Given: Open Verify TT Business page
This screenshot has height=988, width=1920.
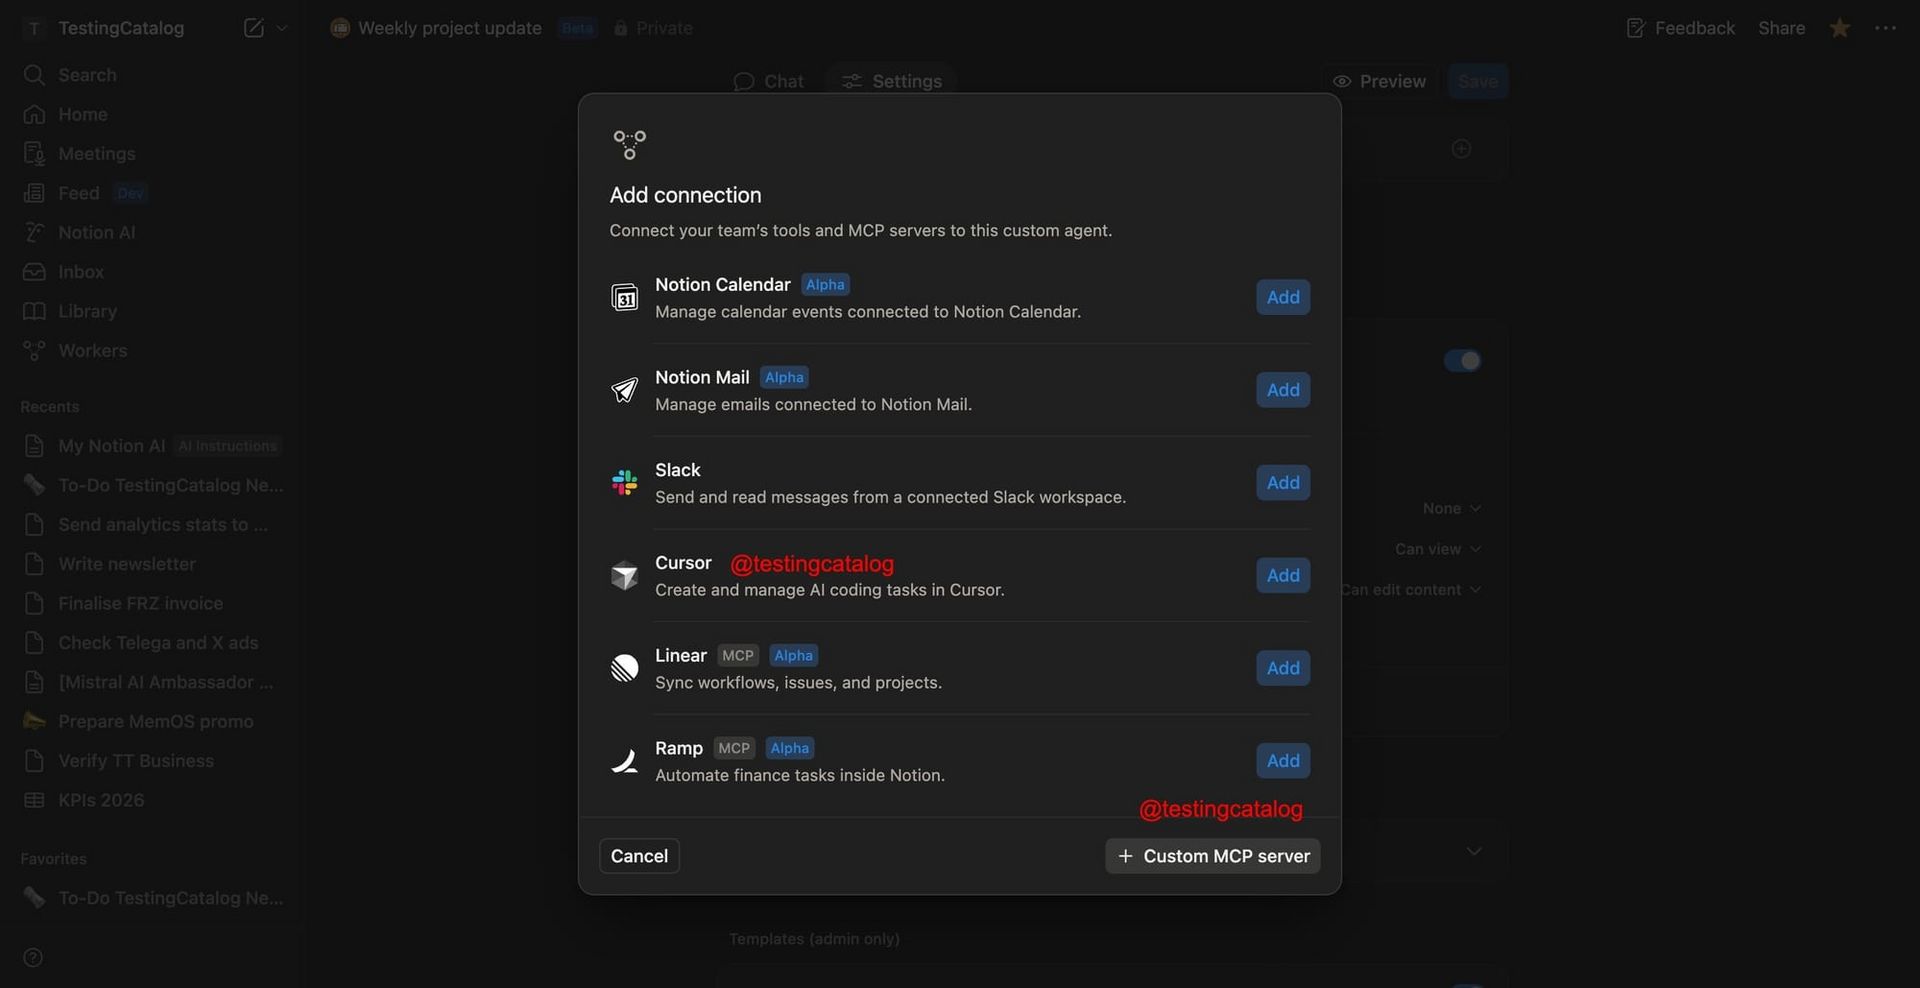Looking at the screenshot, I should pos(150,761).
